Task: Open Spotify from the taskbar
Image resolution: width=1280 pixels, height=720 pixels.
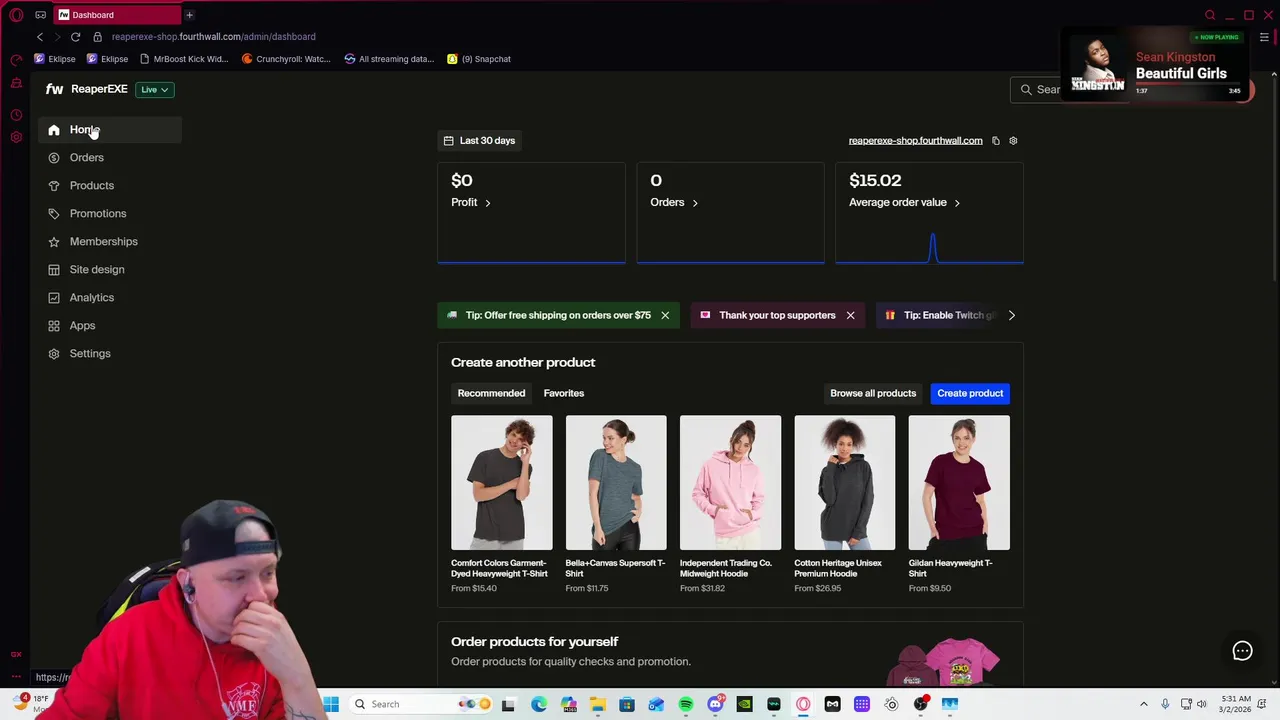Action: point(686,704)
